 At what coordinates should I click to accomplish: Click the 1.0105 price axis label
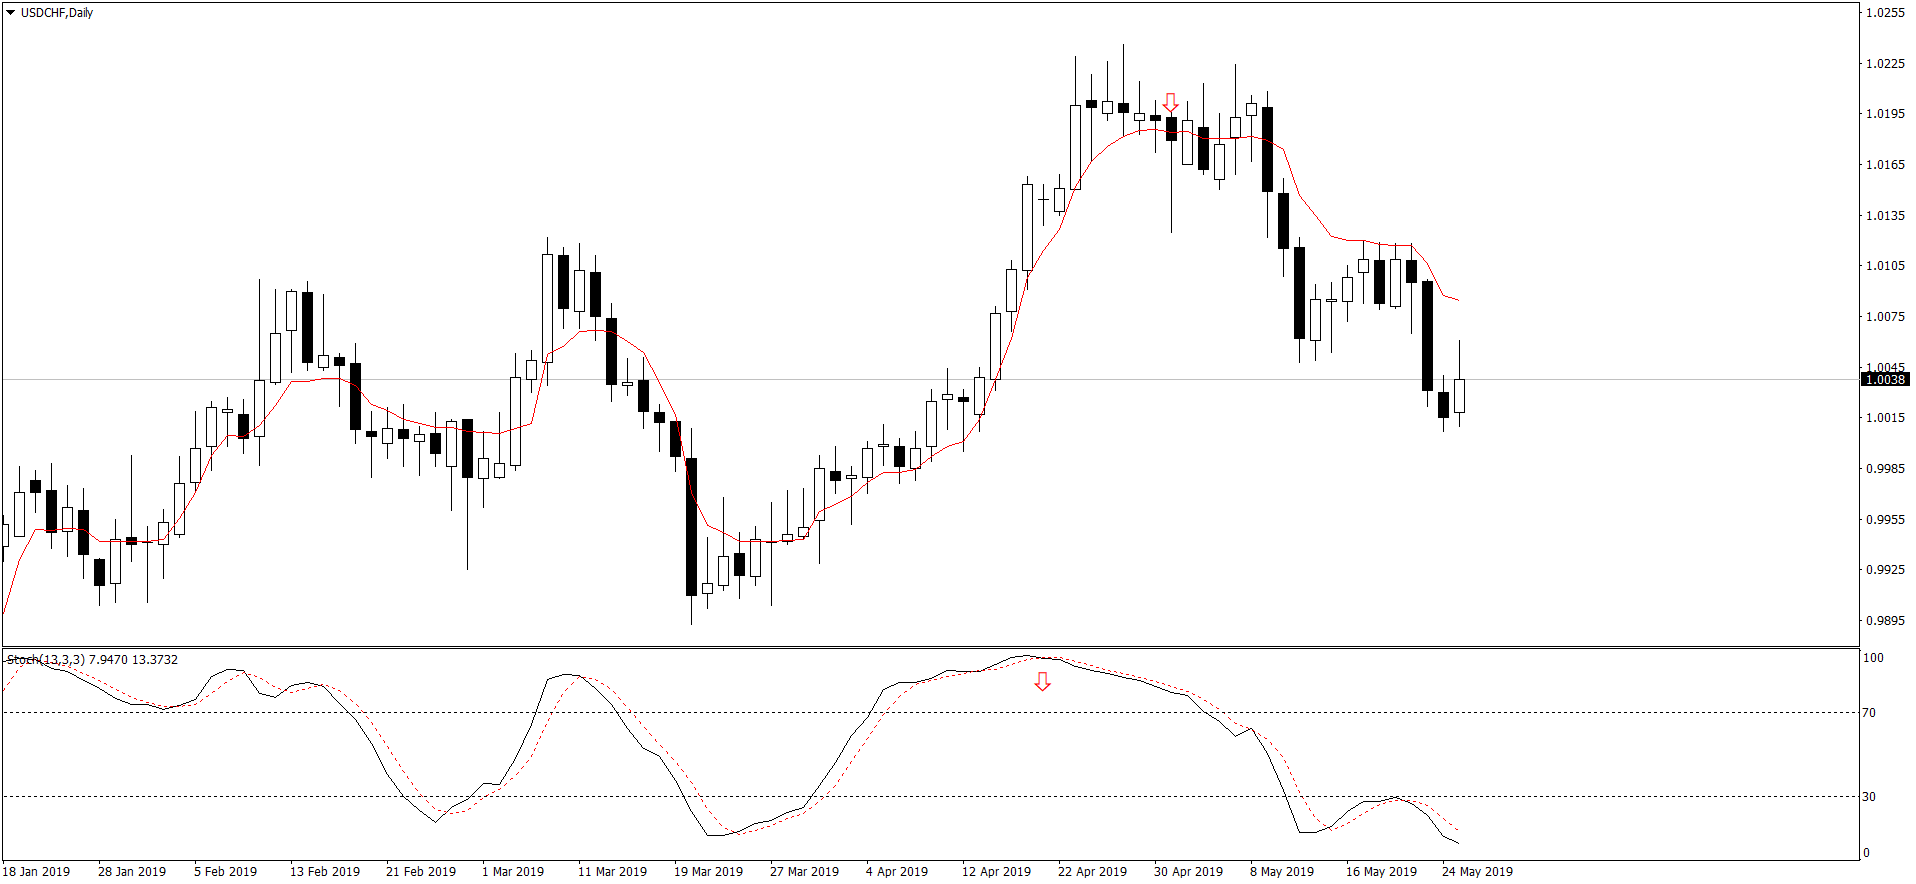pos(1885,266)
